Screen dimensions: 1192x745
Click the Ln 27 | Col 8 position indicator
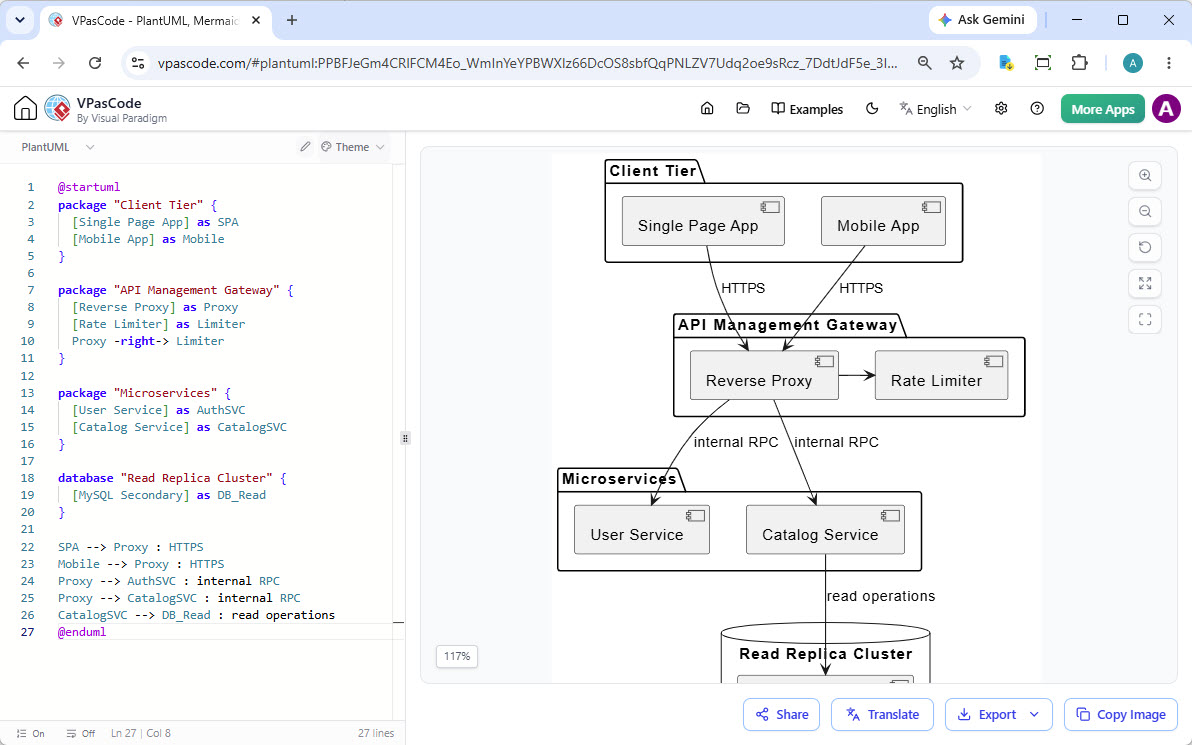pyautogui.click(x=141, y=734)
